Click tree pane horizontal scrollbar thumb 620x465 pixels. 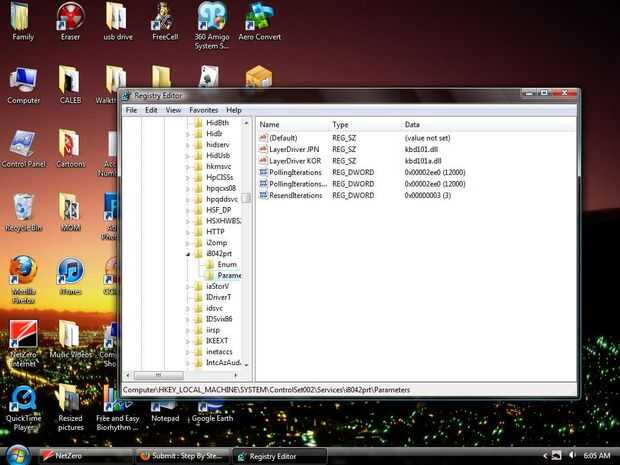(159, 375)
